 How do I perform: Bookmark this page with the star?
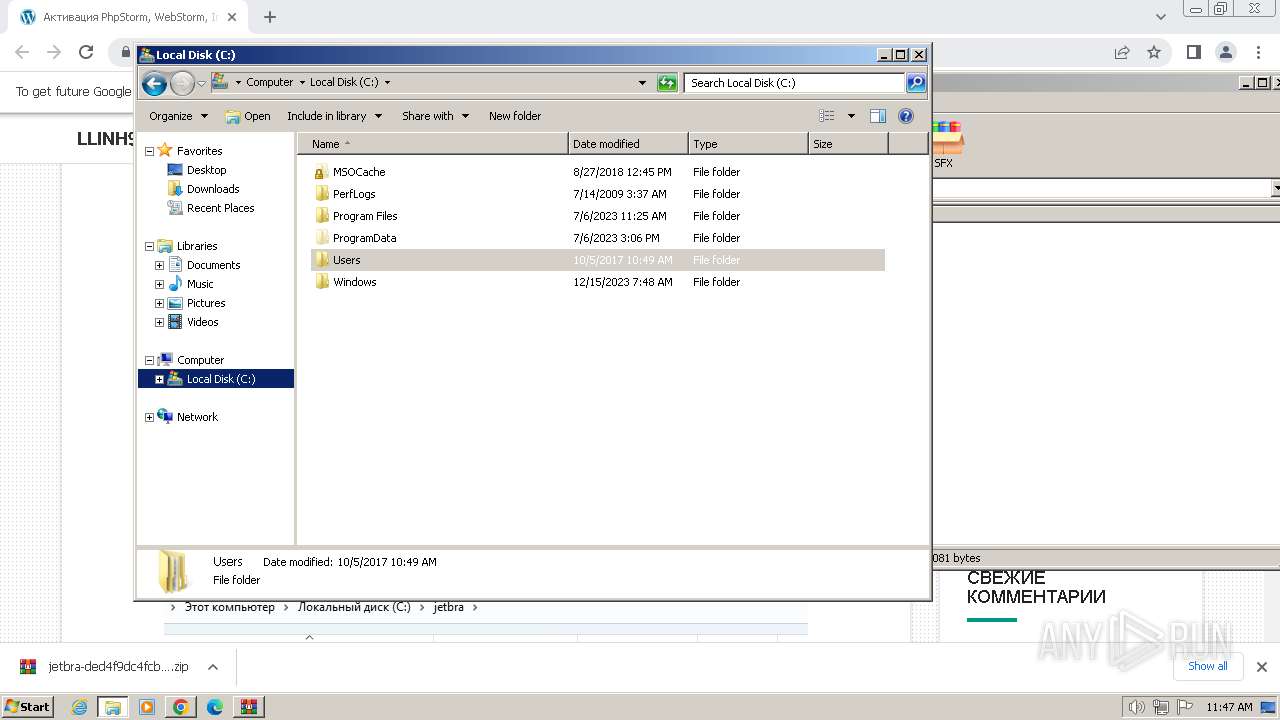coord(1154,52)
